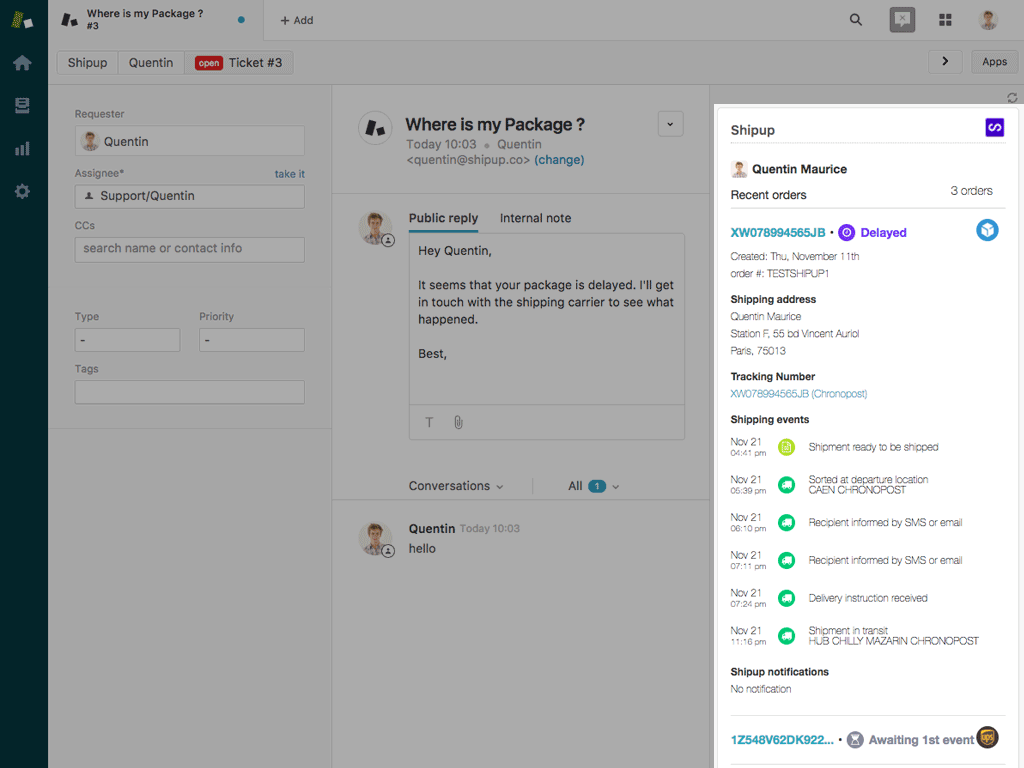Open search from the top bar
This screenshot has width=1024, height=768.
855,19
